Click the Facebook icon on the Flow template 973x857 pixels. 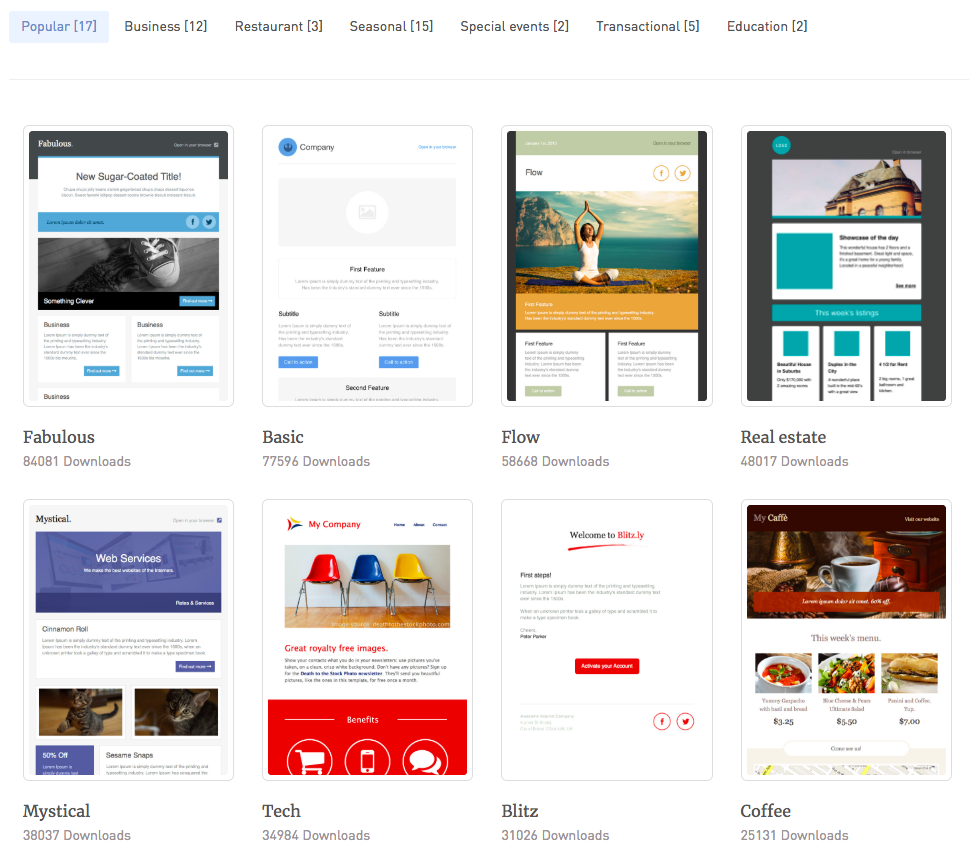click(661, 173)
